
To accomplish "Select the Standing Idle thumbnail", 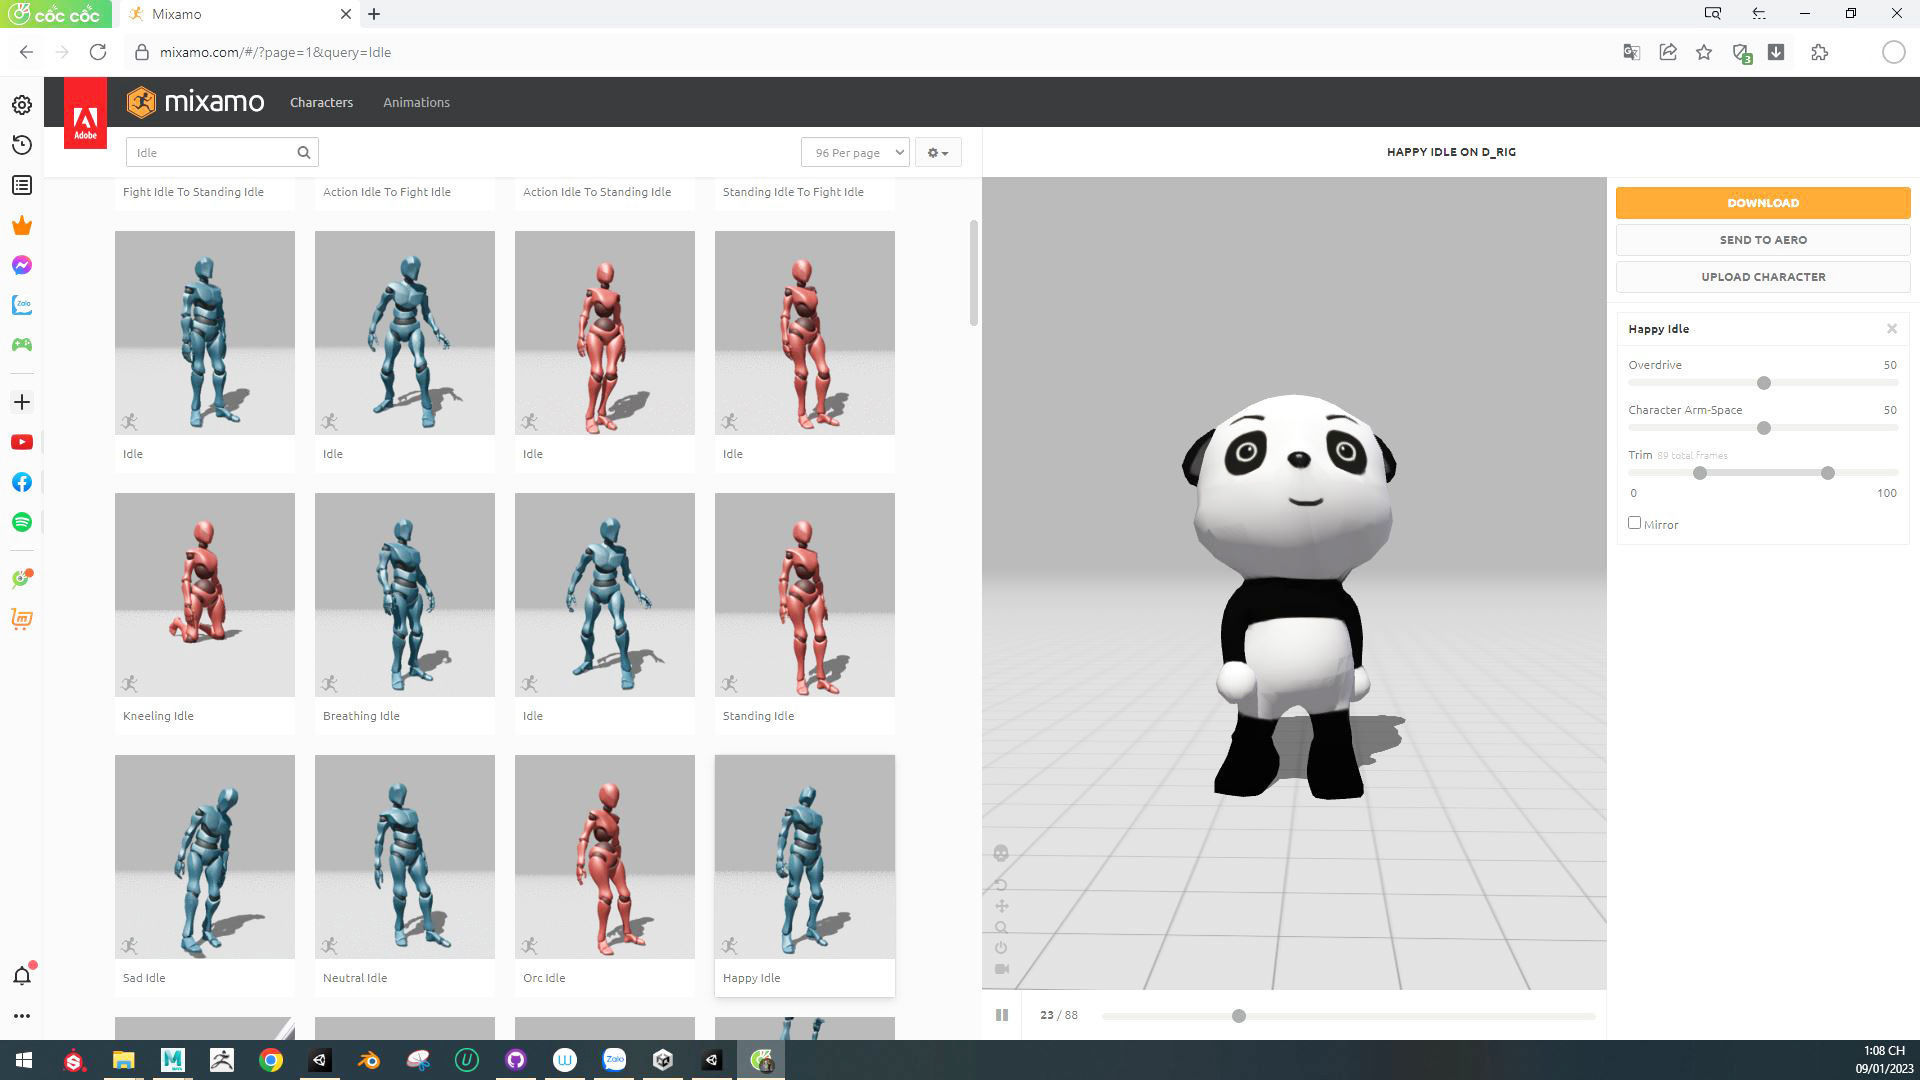I will click(805, 595).
